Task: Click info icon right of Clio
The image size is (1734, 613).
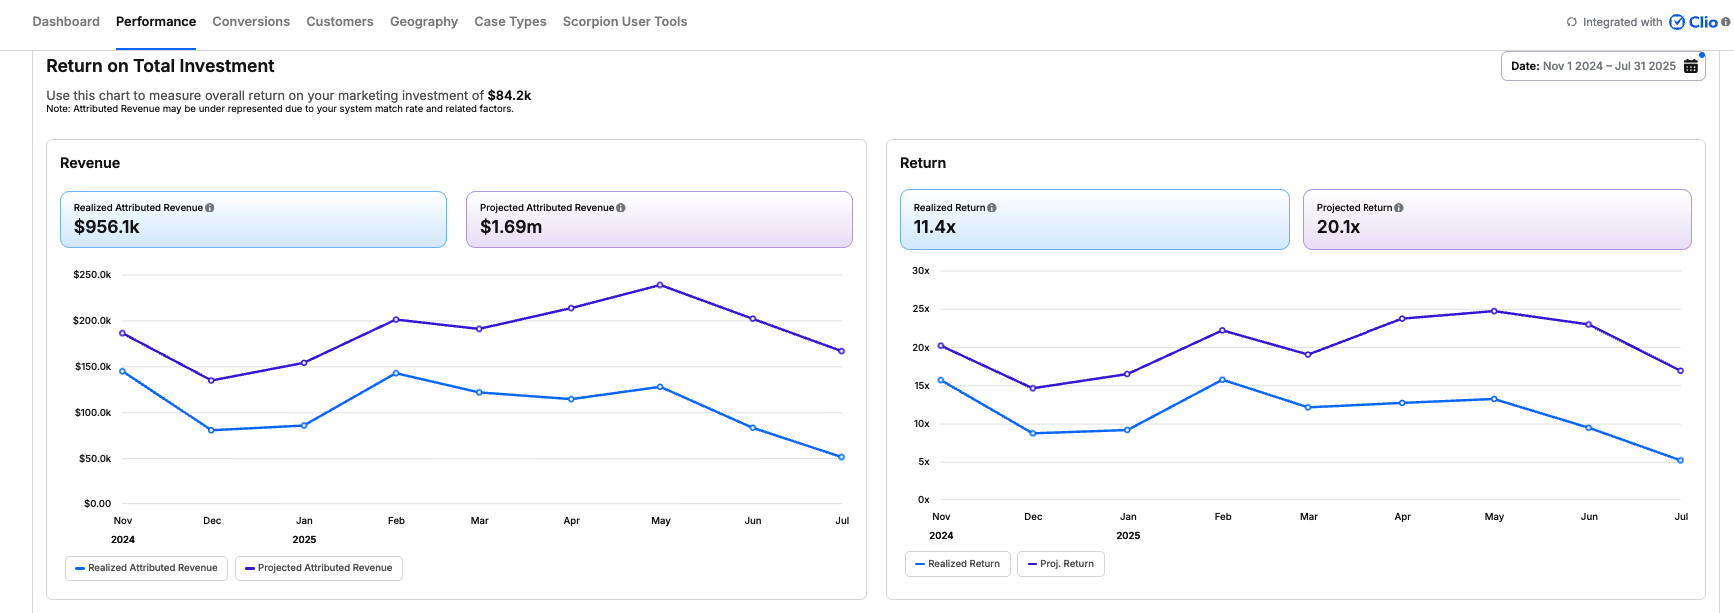Action: click(x=1725, y=22)
